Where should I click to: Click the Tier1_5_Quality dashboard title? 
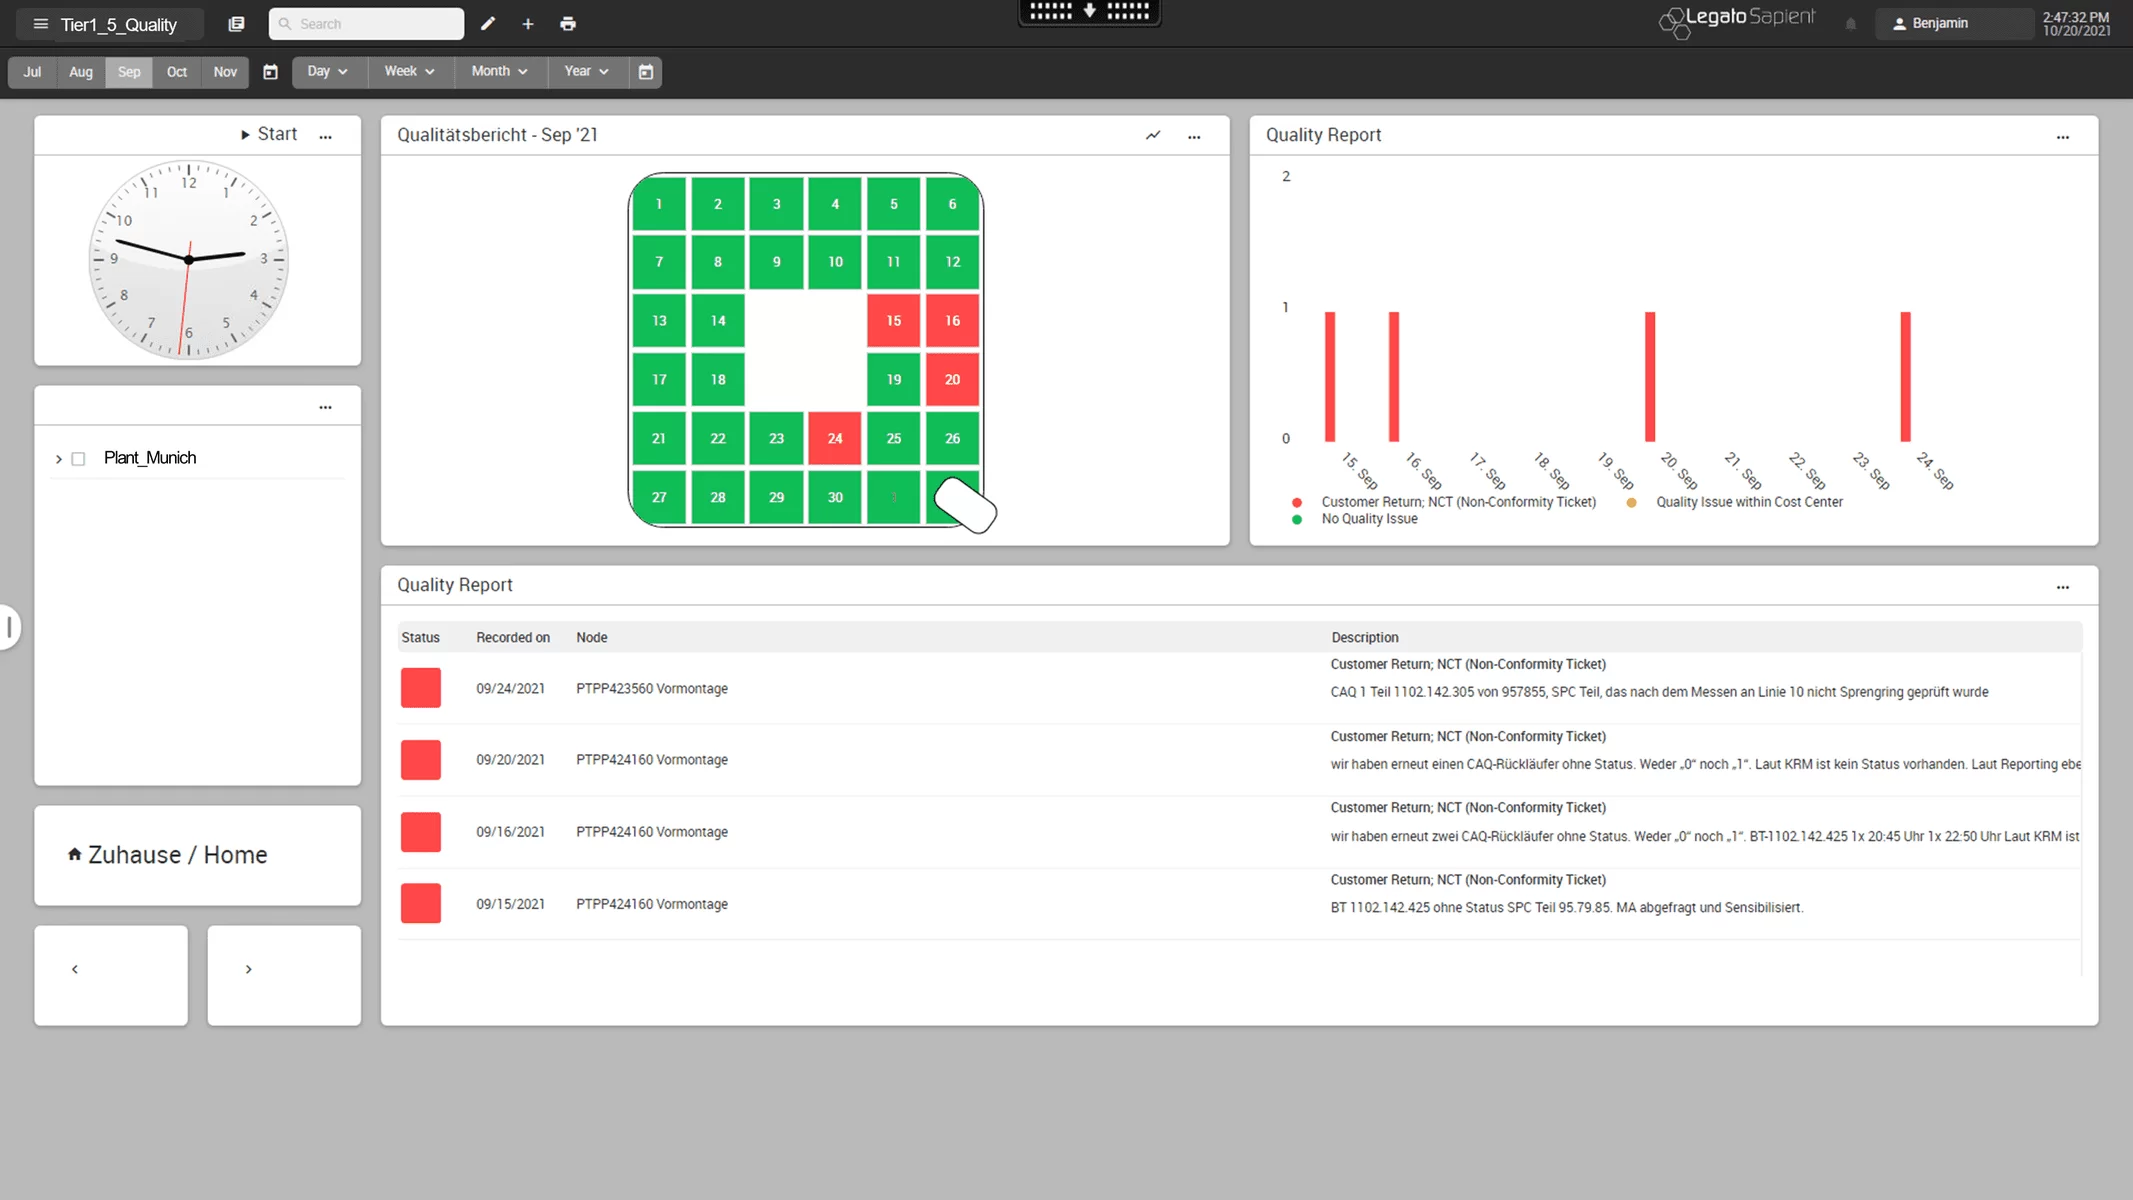click(x=119, y=24)
